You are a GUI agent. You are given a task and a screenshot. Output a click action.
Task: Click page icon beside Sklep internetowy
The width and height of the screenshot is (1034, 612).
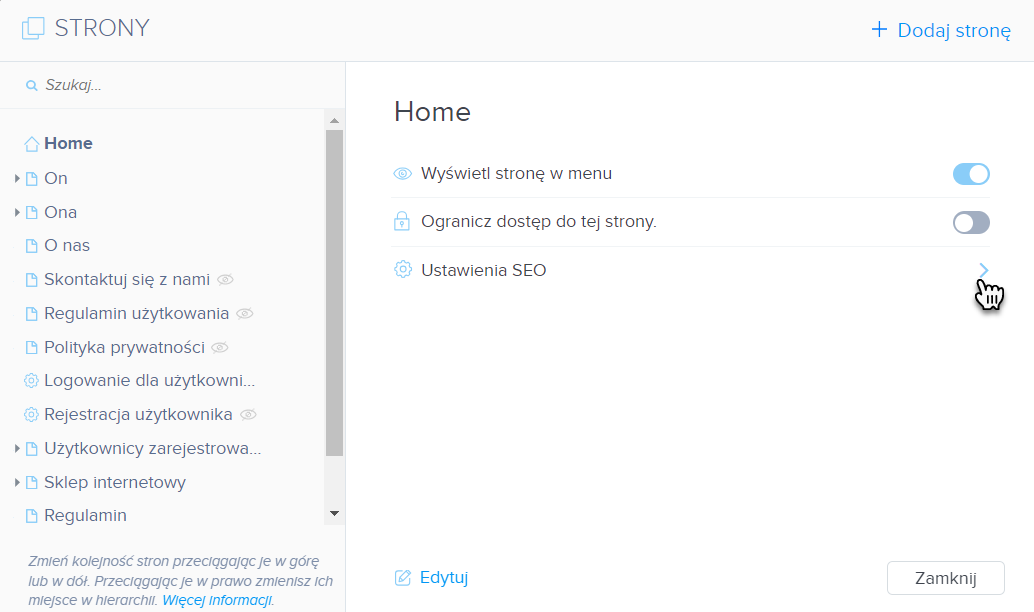pyautogui.click(x=32, y=483)
